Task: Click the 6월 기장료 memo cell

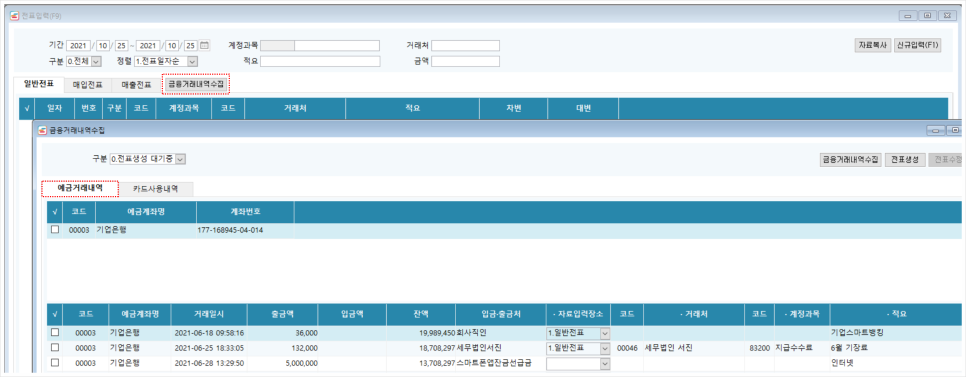Action: click(848, 348)
